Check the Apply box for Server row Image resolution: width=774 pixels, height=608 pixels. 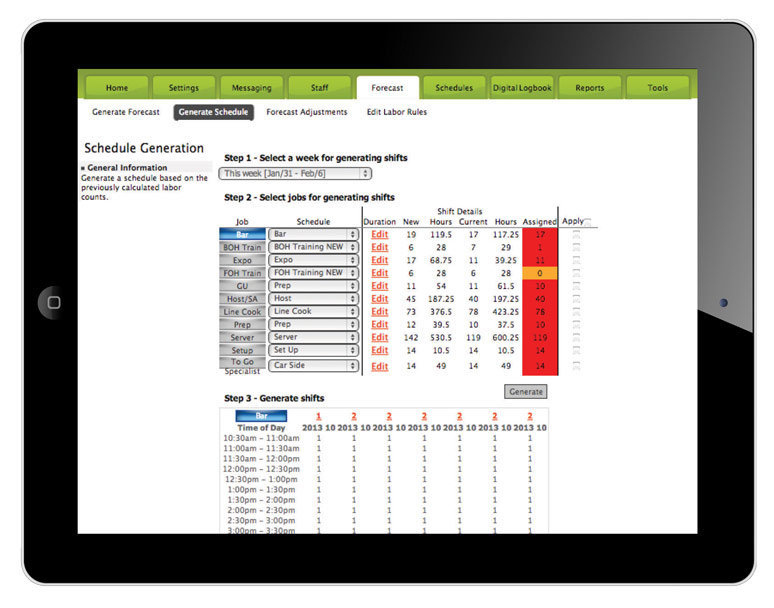[577, 338]
